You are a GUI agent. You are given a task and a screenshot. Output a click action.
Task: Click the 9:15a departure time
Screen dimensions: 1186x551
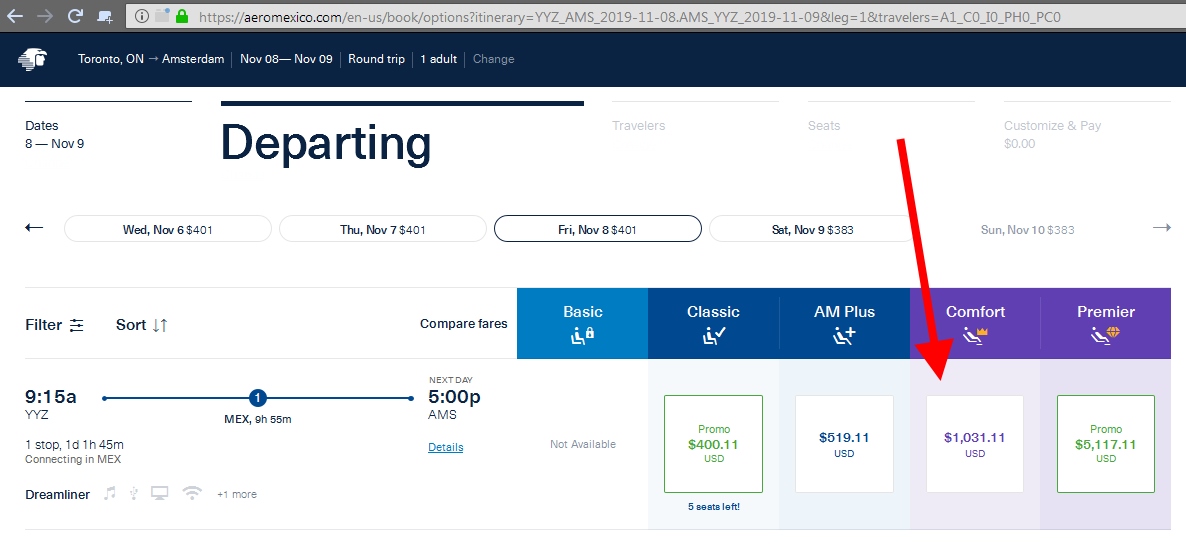coord(51,397)
